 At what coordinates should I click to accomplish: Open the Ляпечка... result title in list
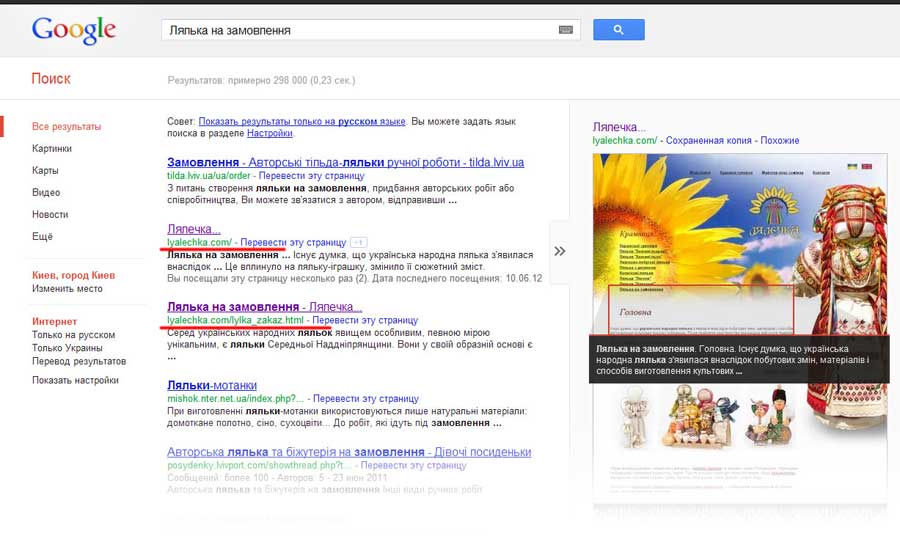(194, 229)
